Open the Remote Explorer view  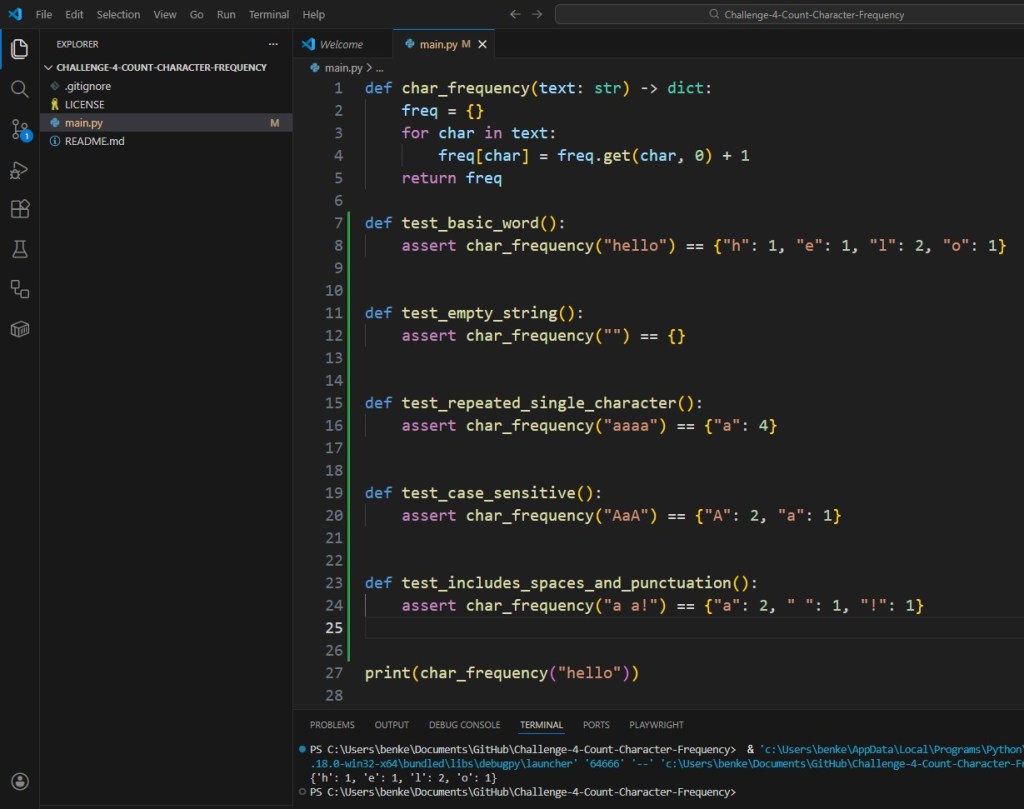point(19,289)
